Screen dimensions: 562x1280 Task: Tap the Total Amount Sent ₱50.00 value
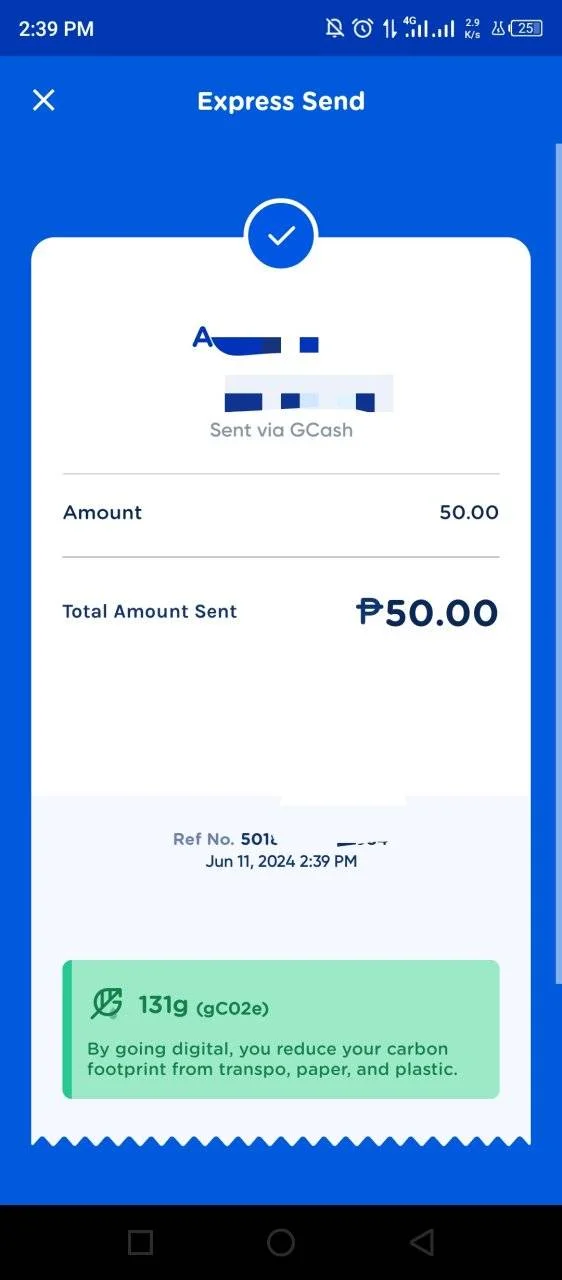[427, 612]
